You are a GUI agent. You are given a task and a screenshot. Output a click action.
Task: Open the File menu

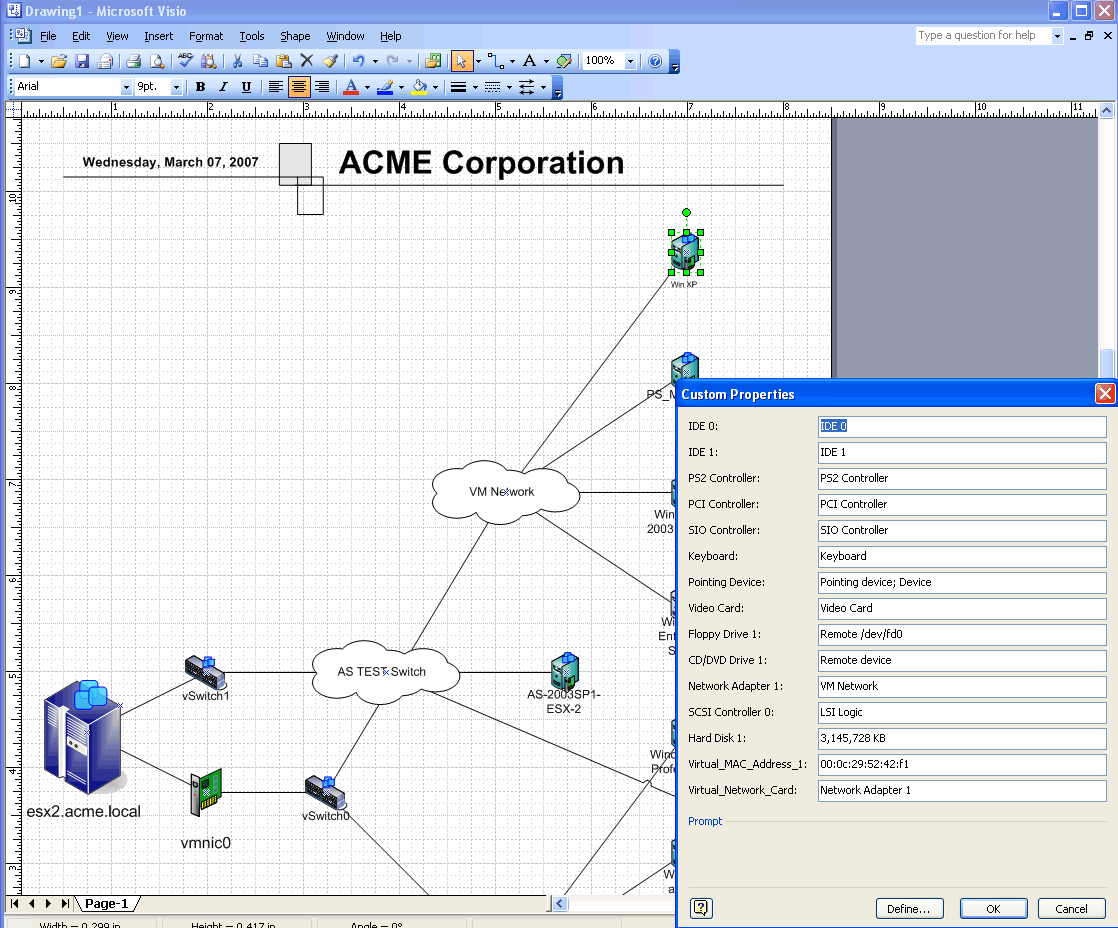[48, 36]
